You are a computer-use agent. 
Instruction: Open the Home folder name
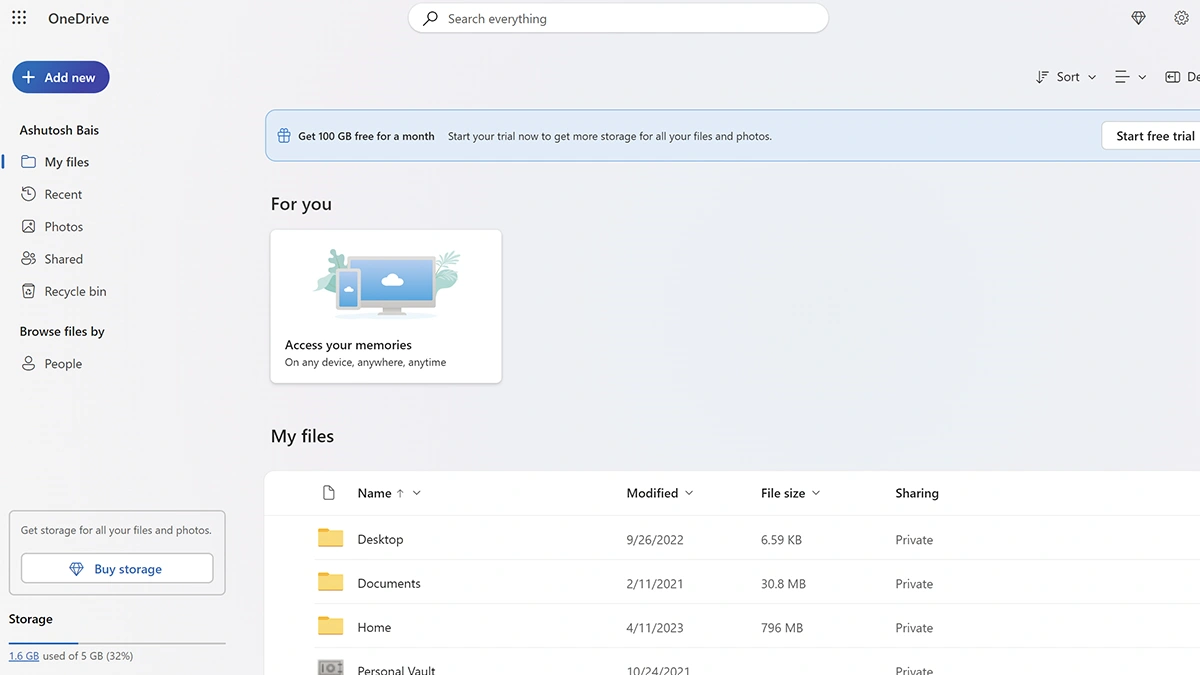pyautogui.click(x=374, y=627)
